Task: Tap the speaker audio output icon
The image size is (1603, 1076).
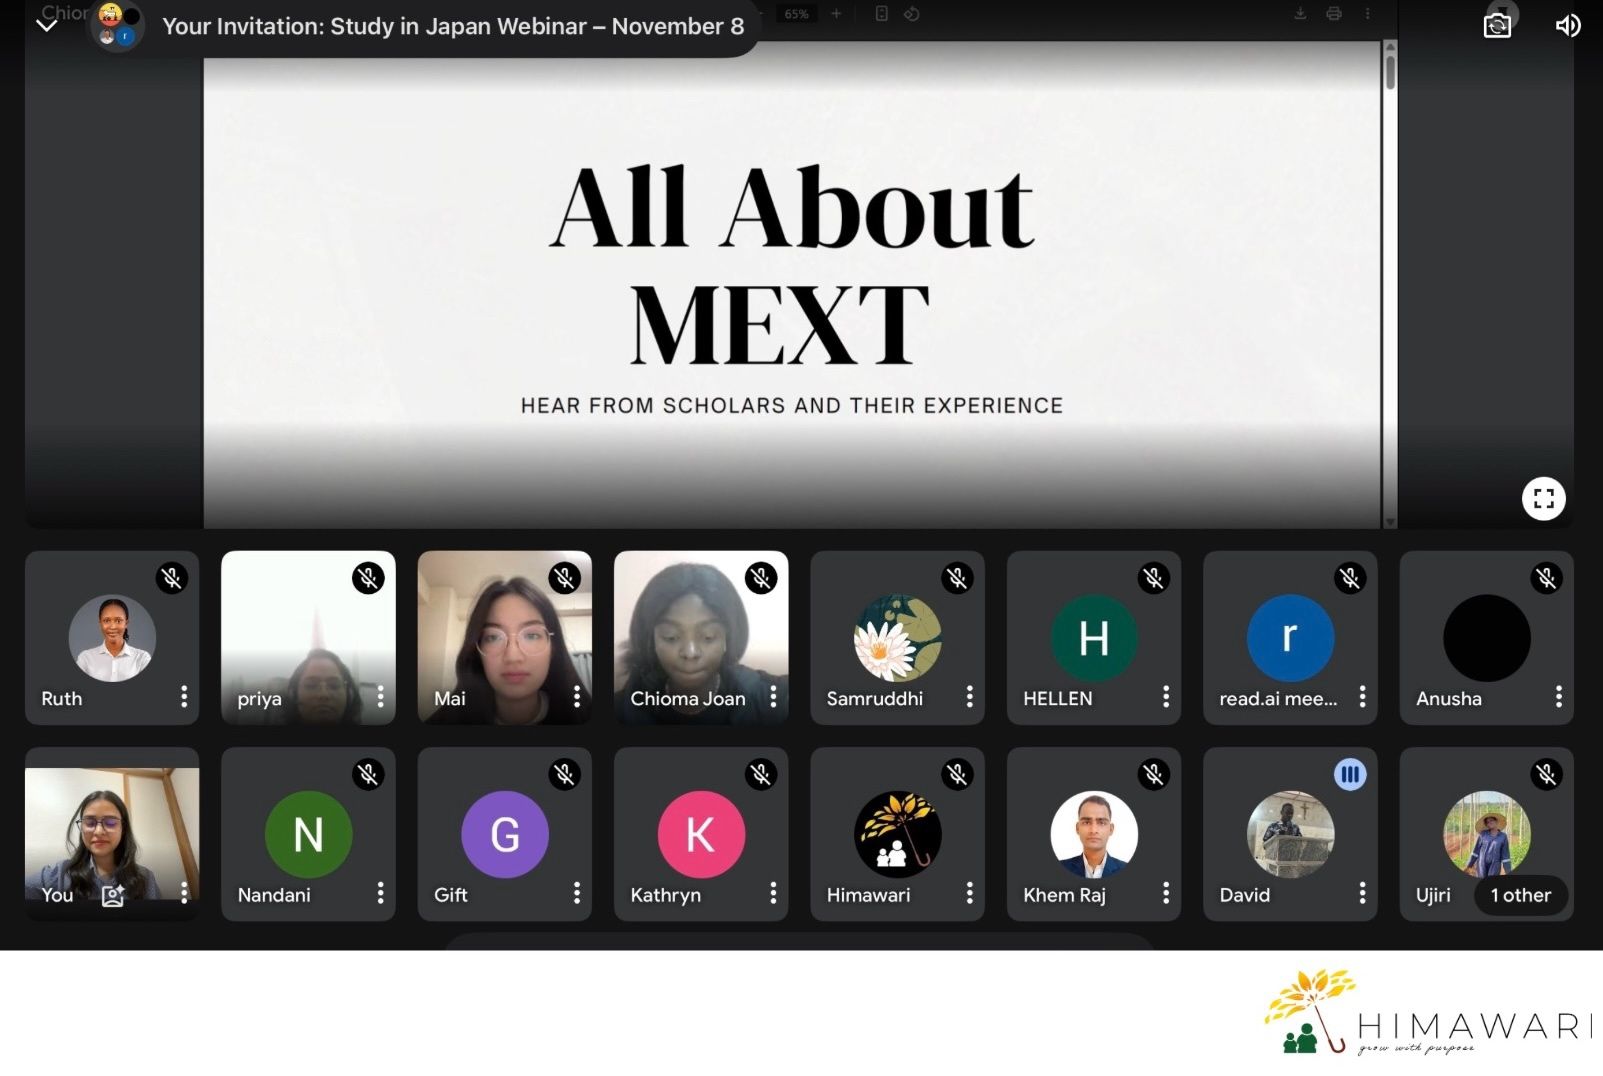Action: coord(1567,26)
